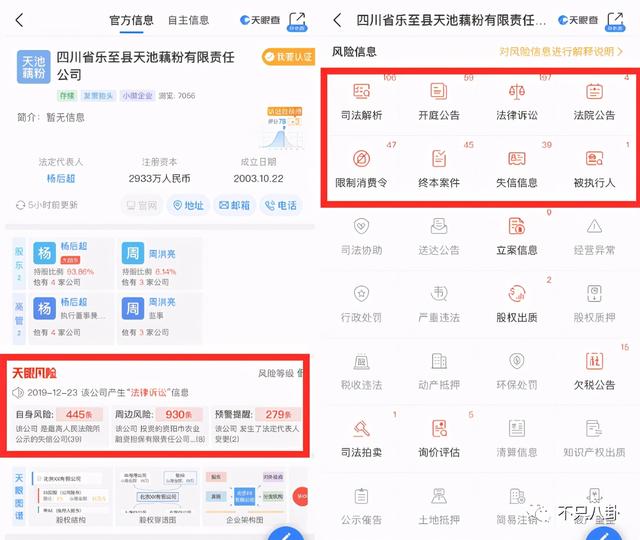The height and width of the screenshot is (540, 640).
Task: Switch to 官方信息 tab
Action: point(131,20)
